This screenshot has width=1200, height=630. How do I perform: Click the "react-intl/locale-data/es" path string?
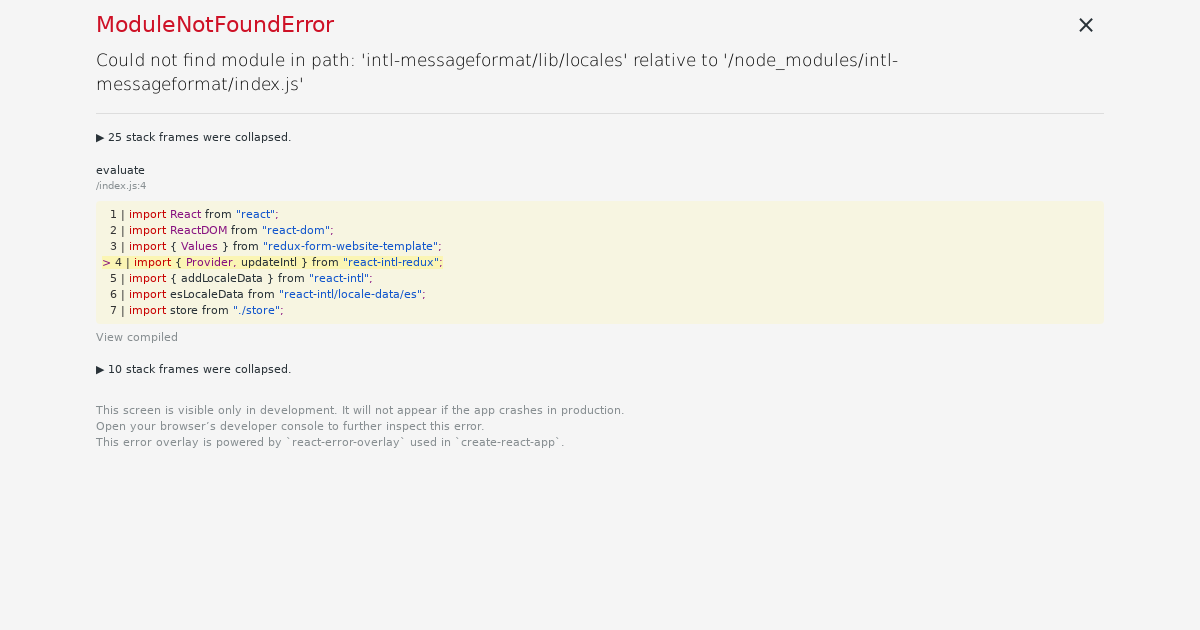pos(351,294)
